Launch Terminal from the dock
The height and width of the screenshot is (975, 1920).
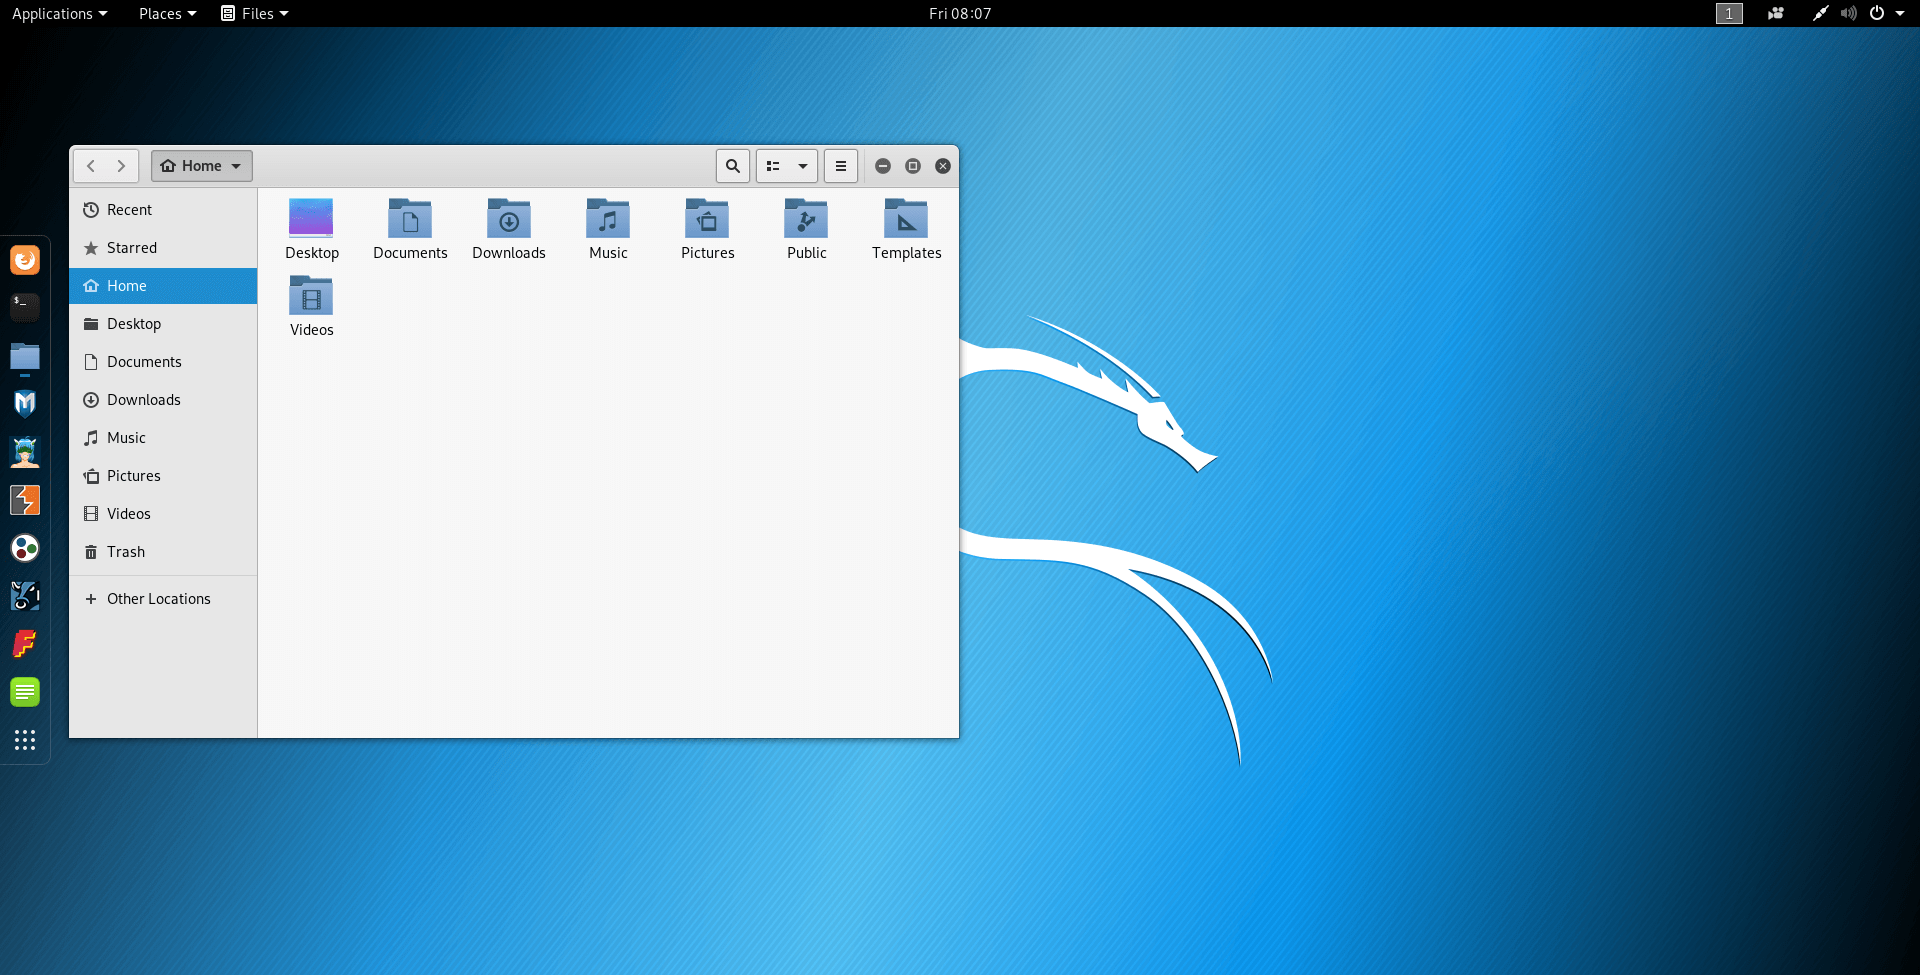[25, 307]
